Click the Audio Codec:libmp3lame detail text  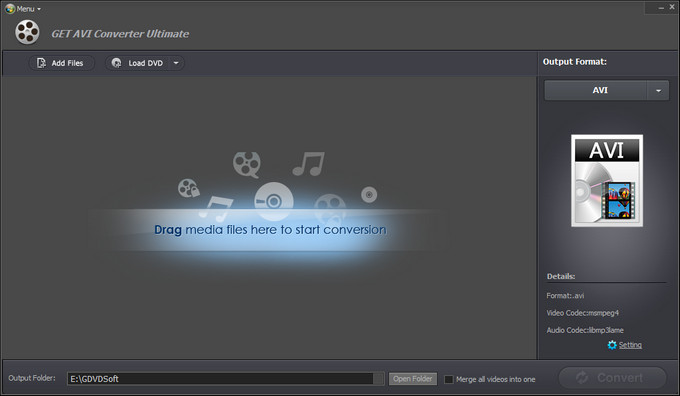click(585, 331)
